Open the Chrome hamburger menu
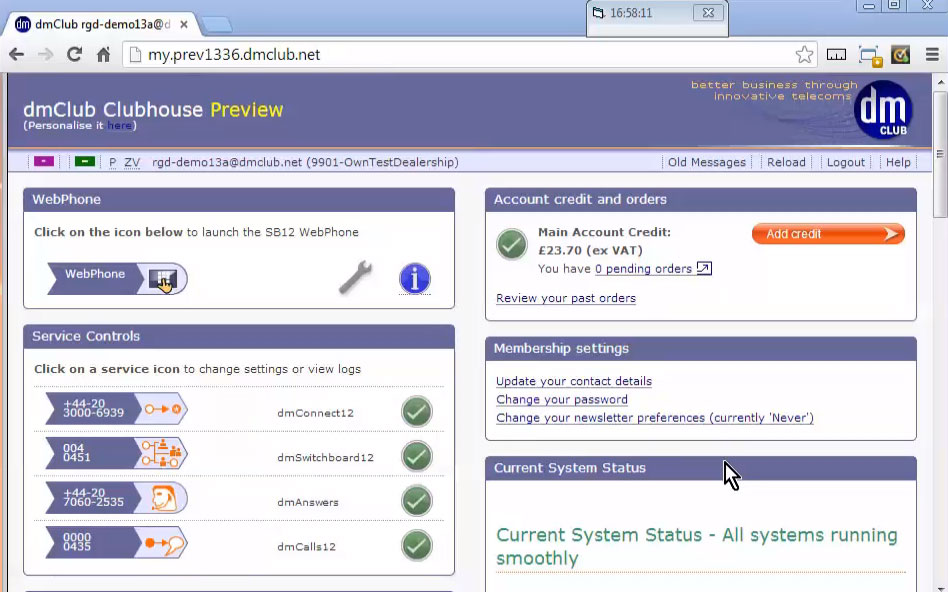Viewport: 948px width, 592px height. (932, 55)
